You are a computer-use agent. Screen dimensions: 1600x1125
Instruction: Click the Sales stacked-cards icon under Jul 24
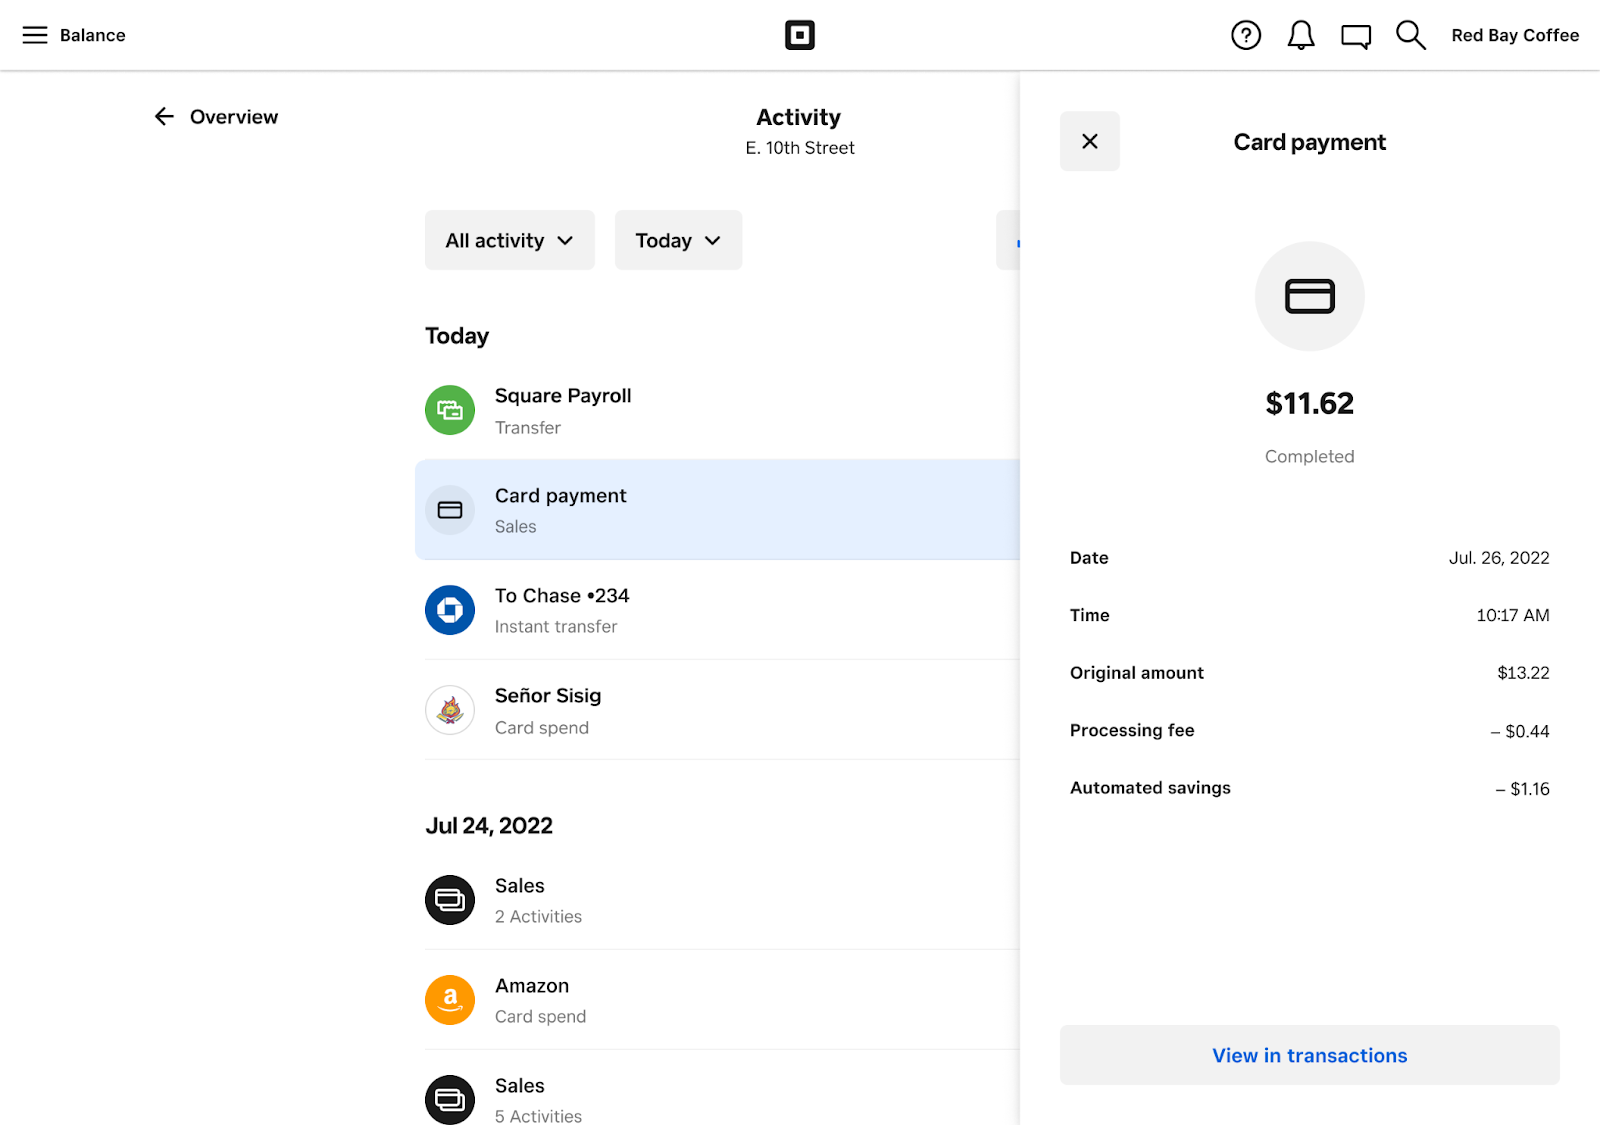click(449, 900)
